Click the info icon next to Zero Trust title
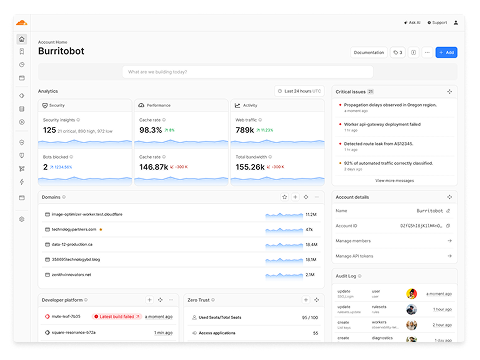 [213, 300]
